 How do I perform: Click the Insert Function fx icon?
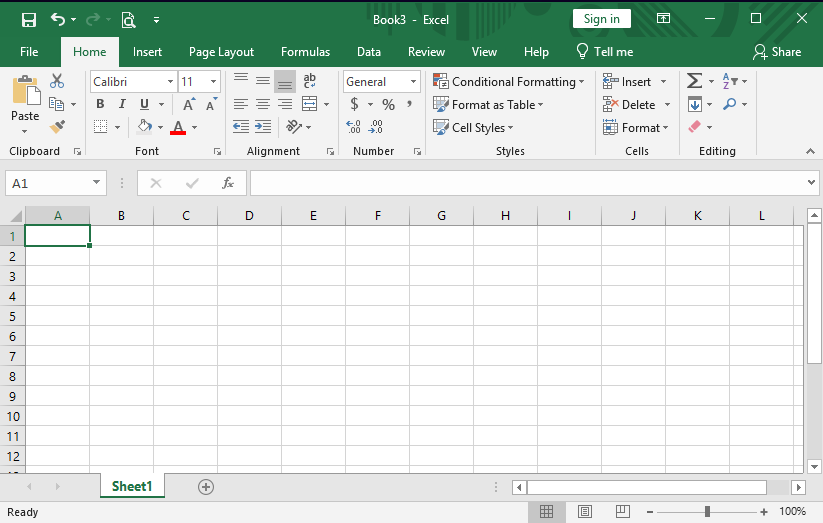coord(228,183)
